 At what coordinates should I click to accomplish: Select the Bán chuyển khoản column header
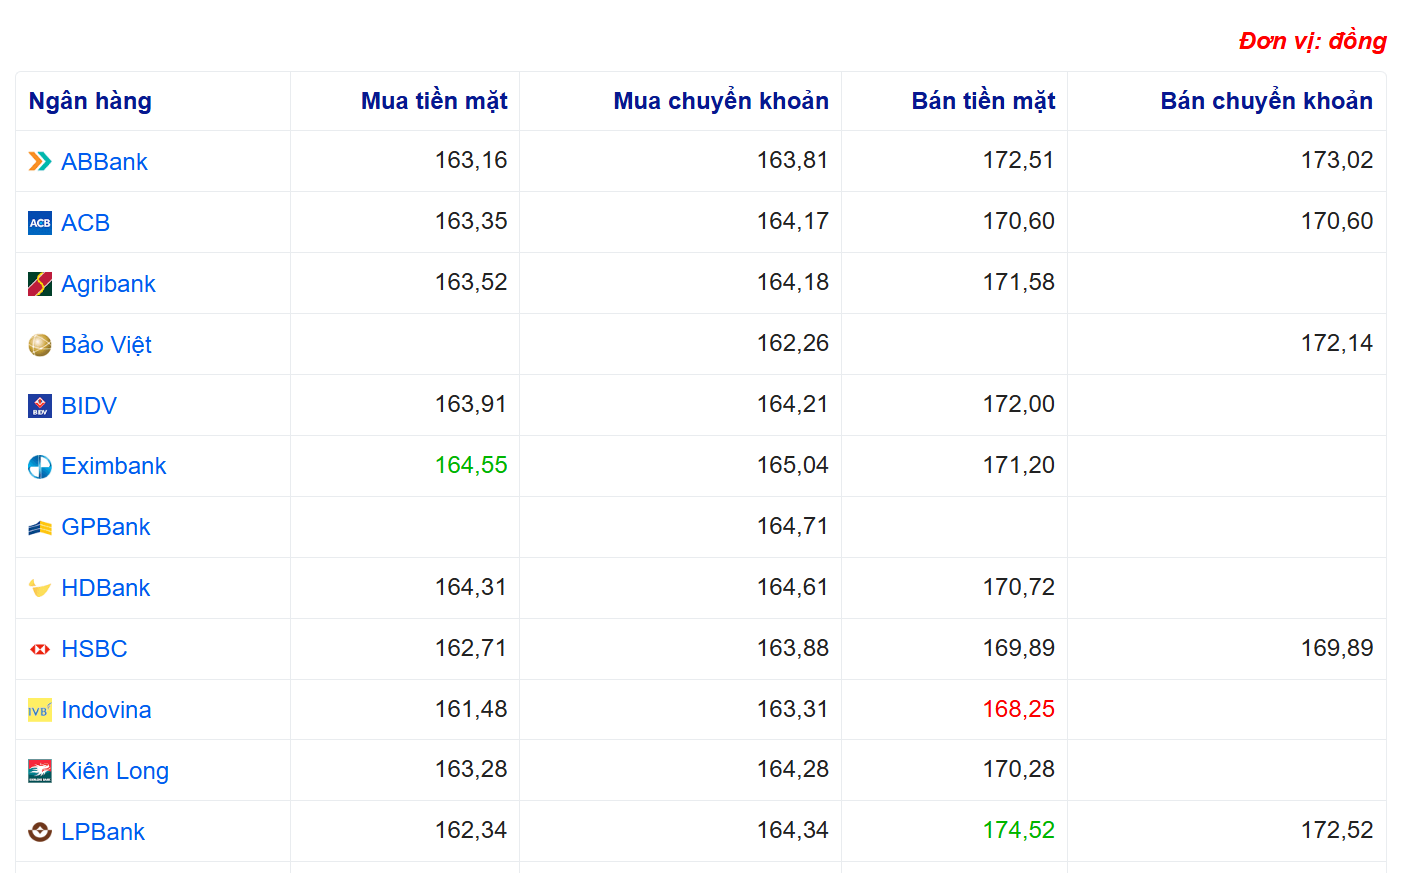(x=1266, y=101)
